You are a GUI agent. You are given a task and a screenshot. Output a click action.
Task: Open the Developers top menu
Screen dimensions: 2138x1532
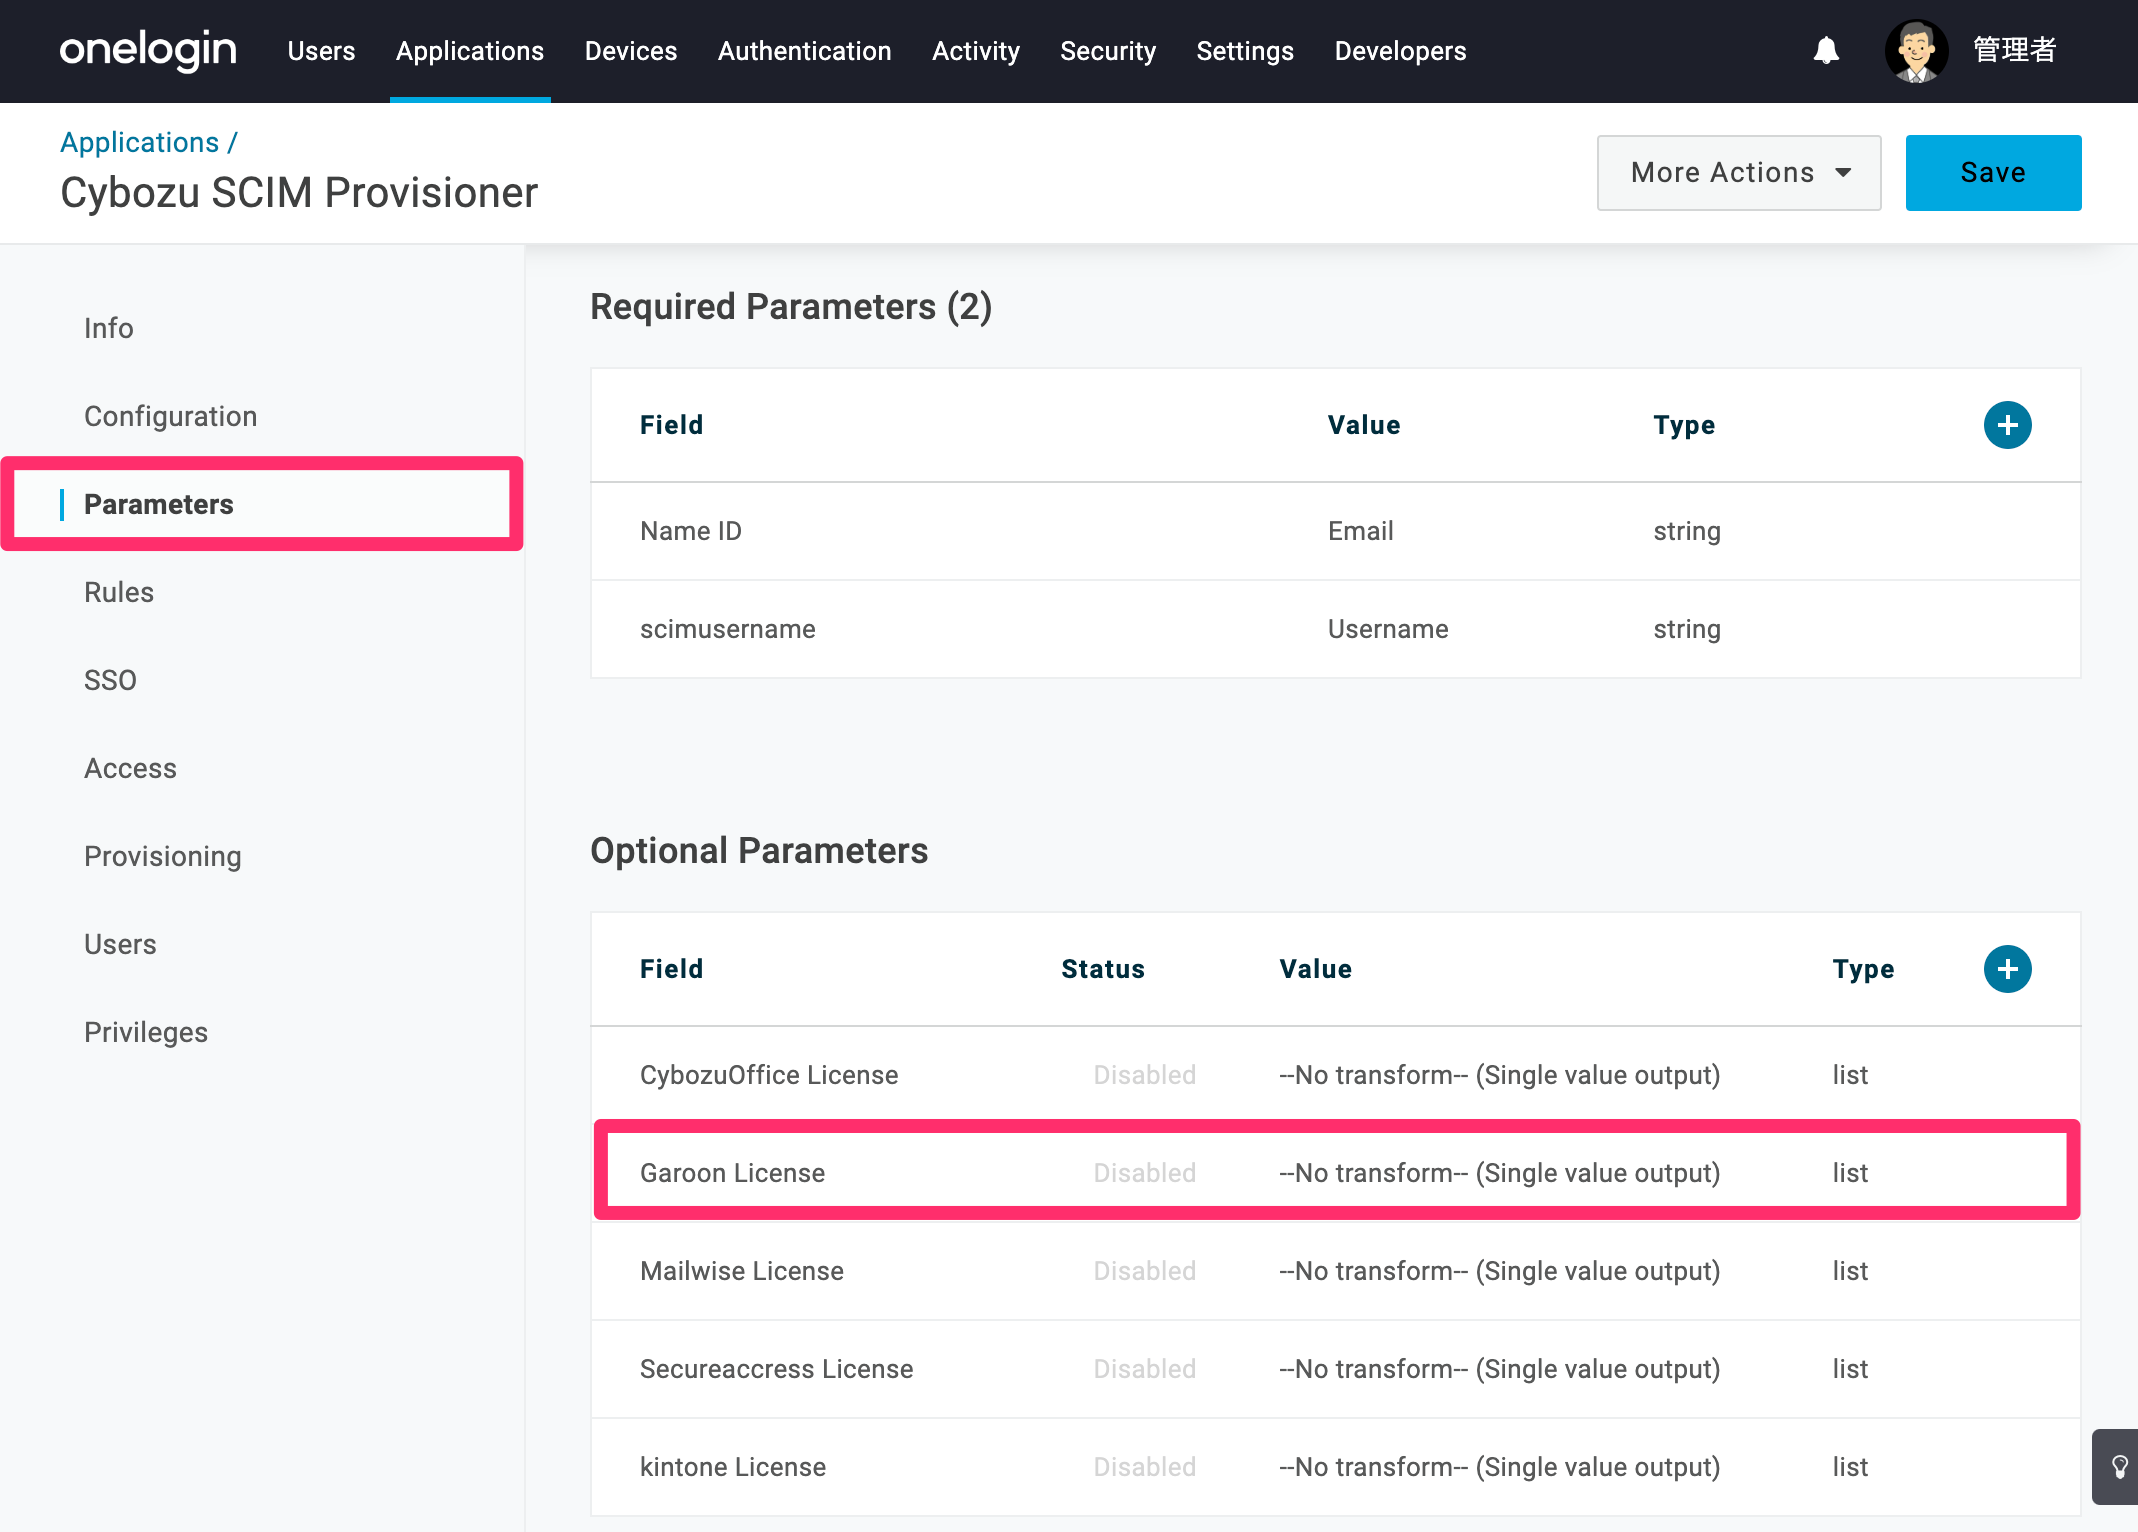(1400, 51)
